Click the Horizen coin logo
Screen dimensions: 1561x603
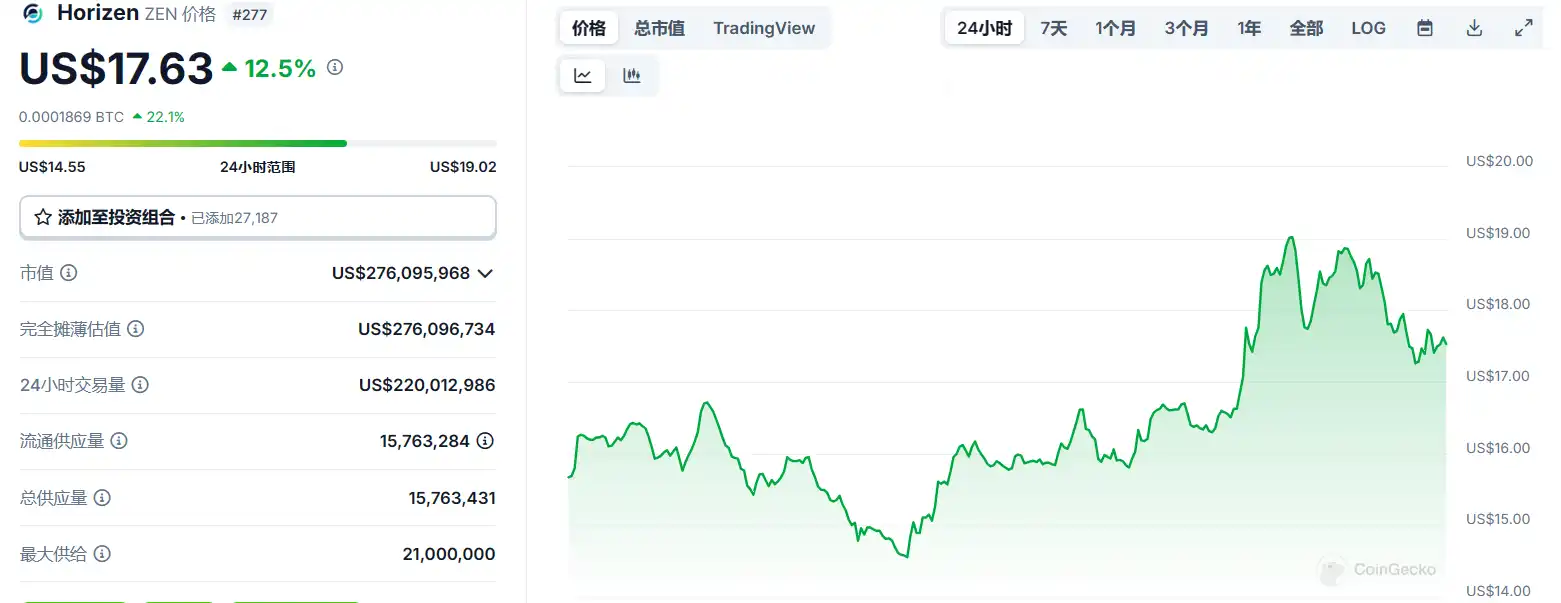(x=33, y=14)
